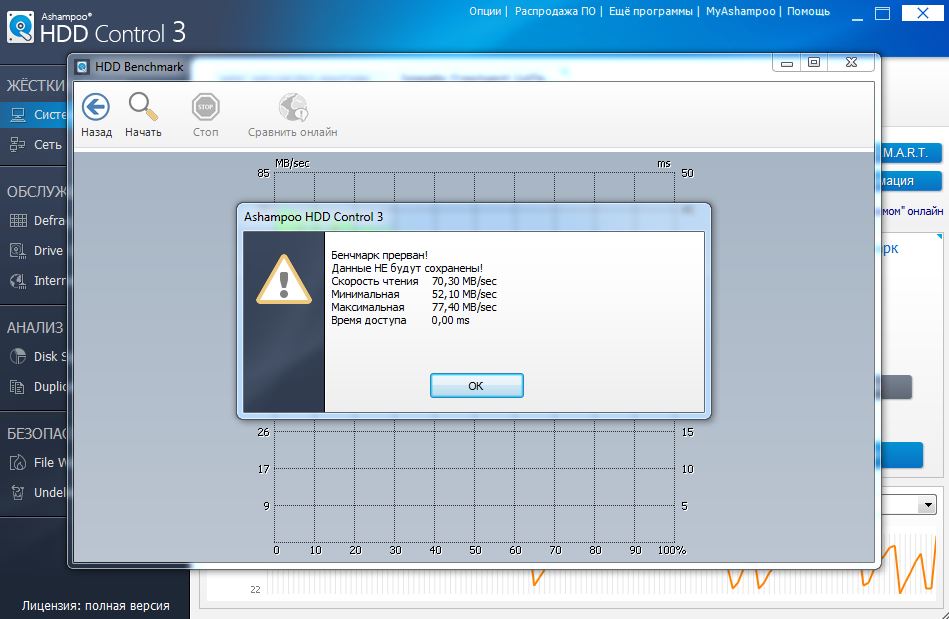Image resolution: width=949 pixels, height=619 pixels.
Task: Click the Стоп stop sign icon
Action: click(205, 107)
